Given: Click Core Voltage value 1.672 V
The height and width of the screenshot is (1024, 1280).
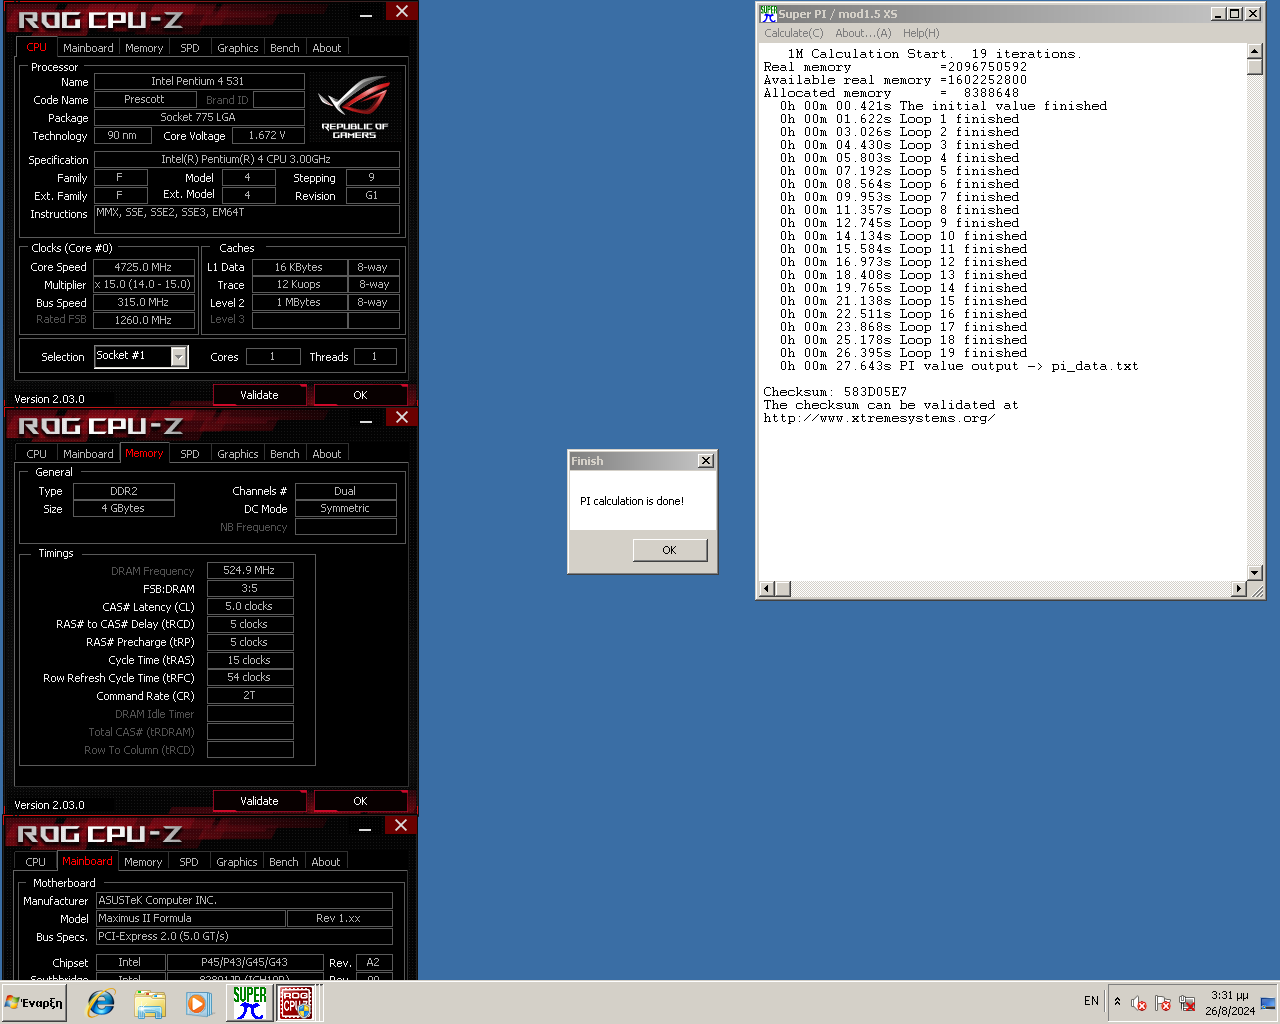Looking at the screenshot, I should coord(267,135).
